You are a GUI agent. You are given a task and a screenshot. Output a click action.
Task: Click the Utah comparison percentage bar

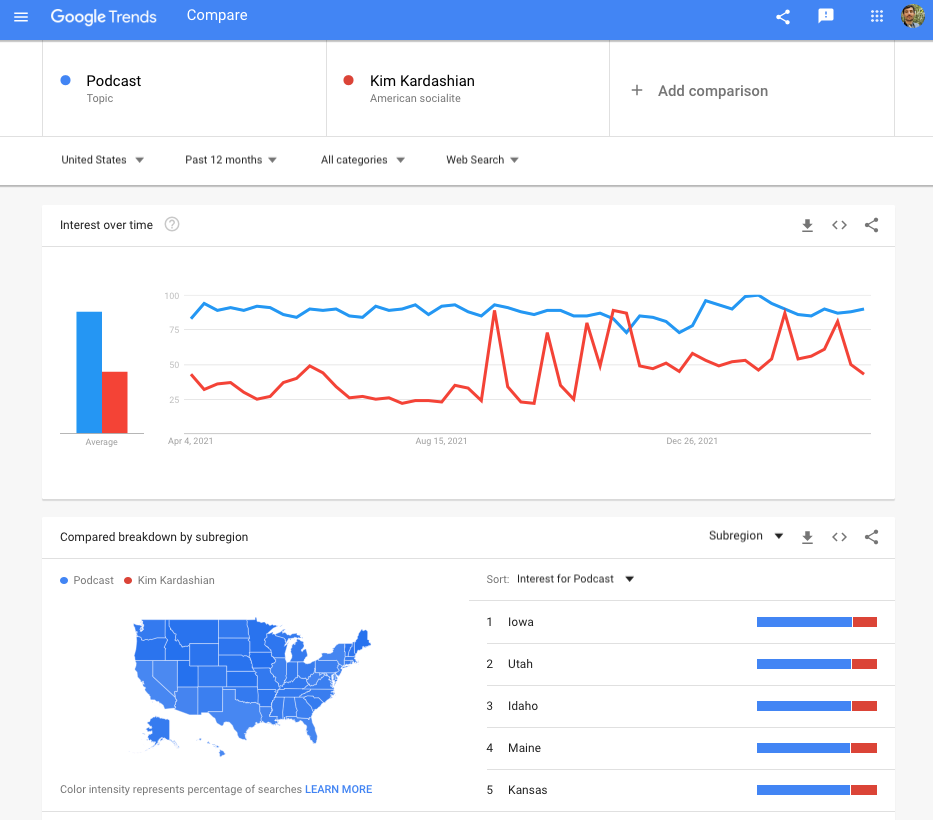point(817,664)
